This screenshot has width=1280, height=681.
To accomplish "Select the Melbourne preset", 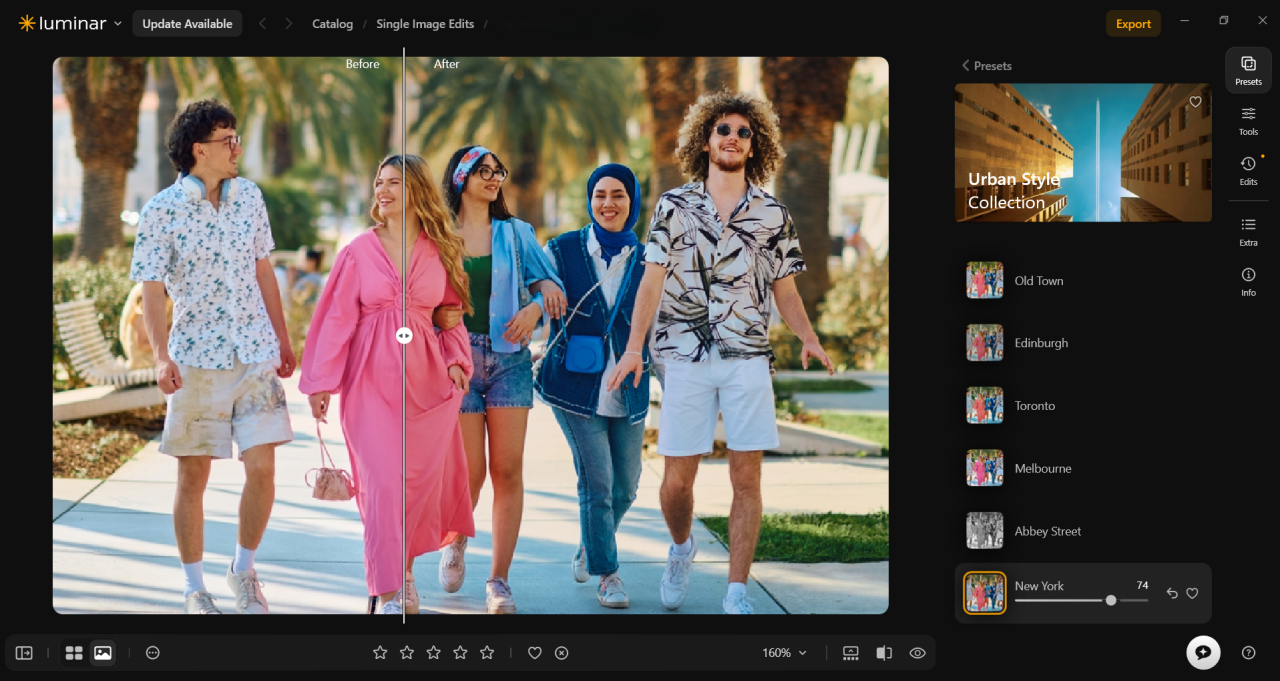I will tap(1083, 468).
